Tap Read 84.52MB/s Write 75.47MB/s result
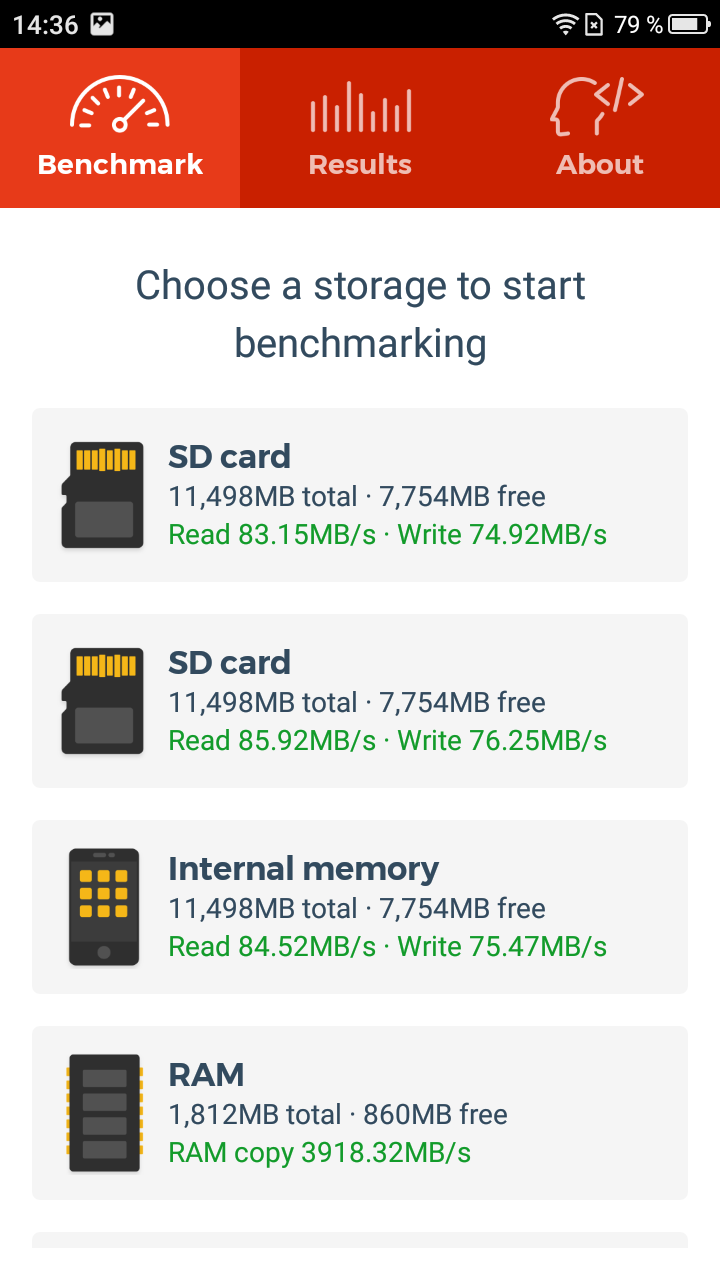Viewport: 720px width, 1280px height. click(388, 946)
